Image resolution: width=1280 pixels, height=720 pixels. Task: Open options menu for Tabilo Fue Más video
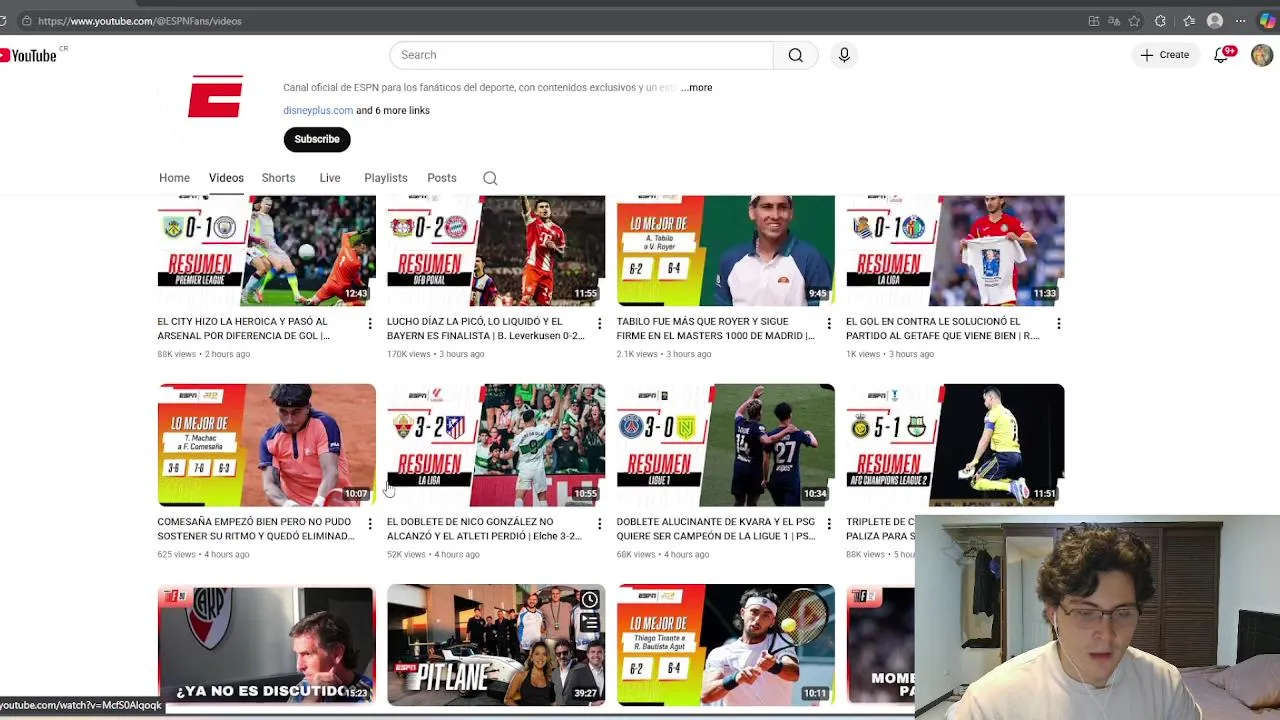(828, 323)
